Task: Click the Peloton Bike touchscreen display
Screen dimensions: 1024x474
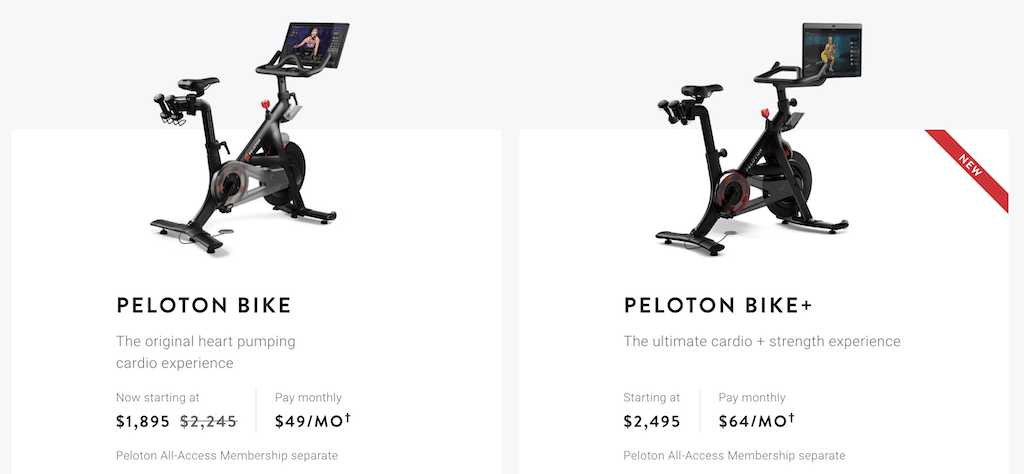Action: click(316, 45)
